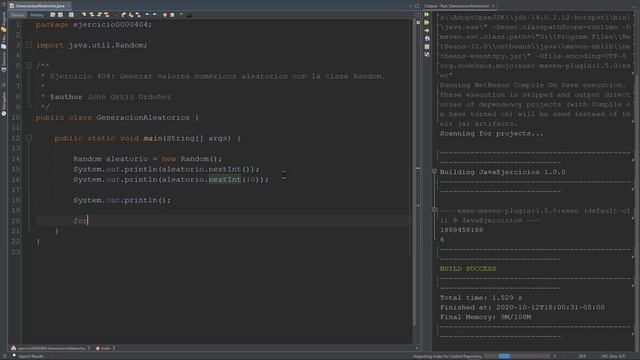Switch to the History view button
Image resolution: width=640 pixels, height=360 pixels.
click(37, 15)
